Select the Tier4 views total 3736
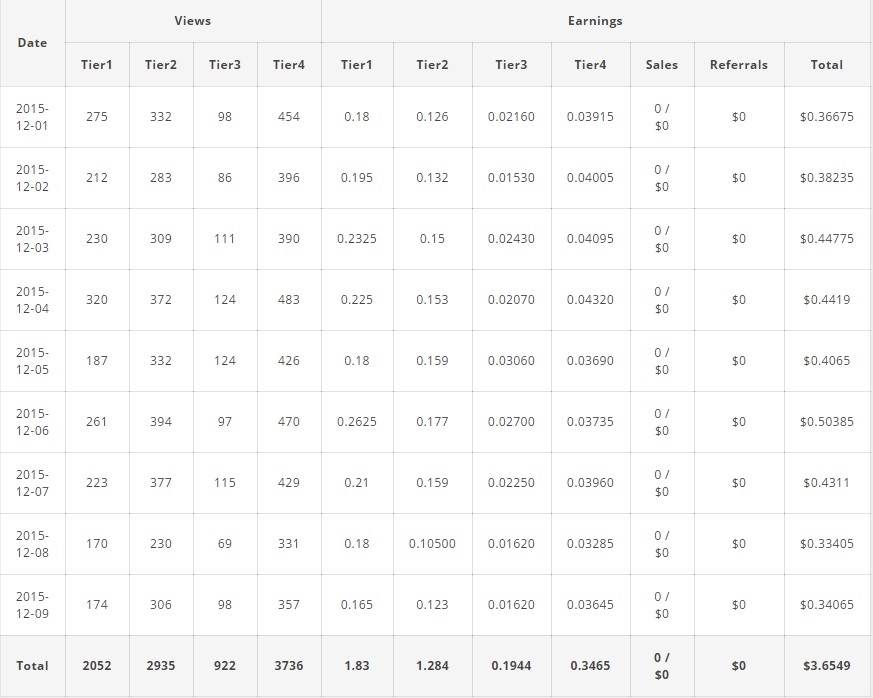Image resolution: width=873 pixels, height=698 pixels. pyautogui.click(x=288, y=666)
